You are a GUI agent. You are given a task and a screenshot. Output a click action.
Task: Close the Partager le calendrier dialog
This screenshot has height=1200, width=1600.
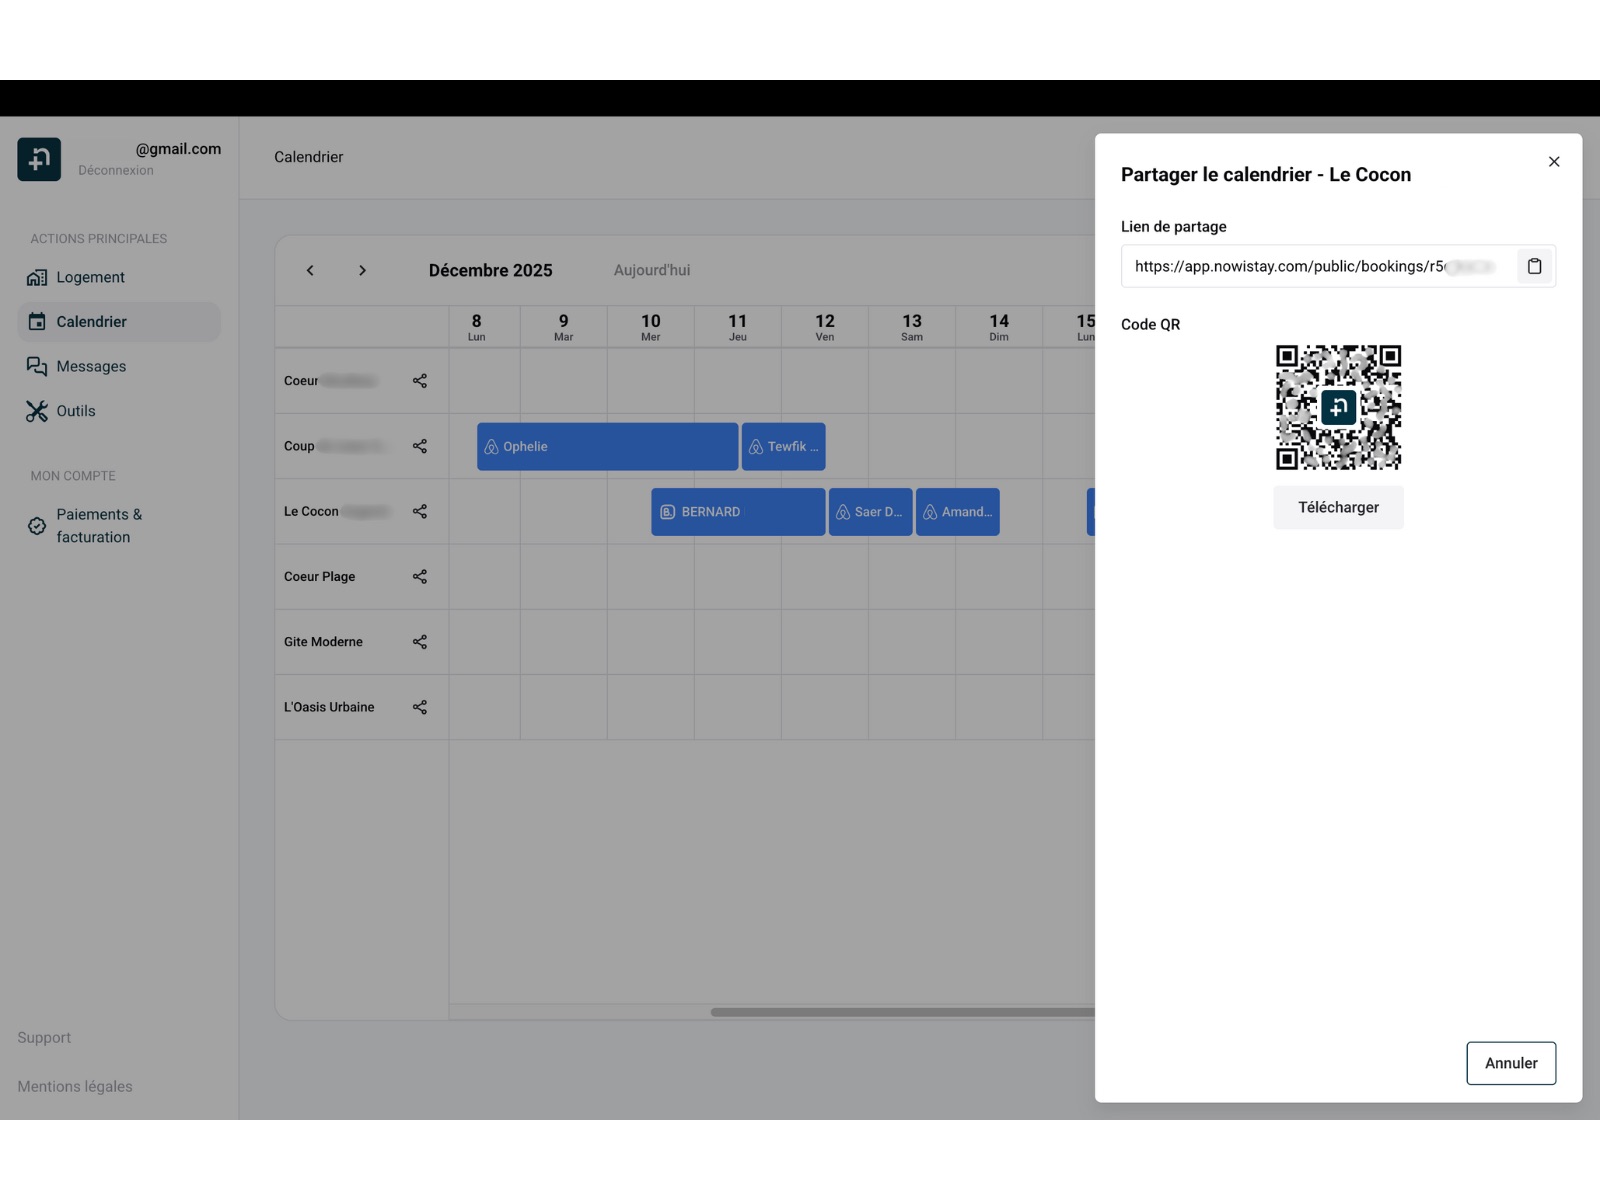(1554, 162)
